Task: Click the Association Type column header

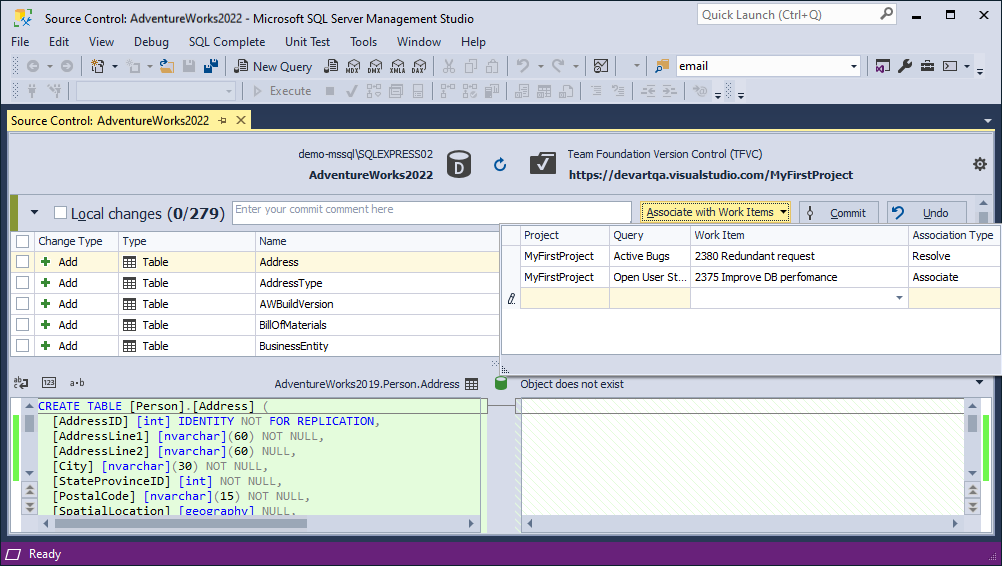Action: 953,235
